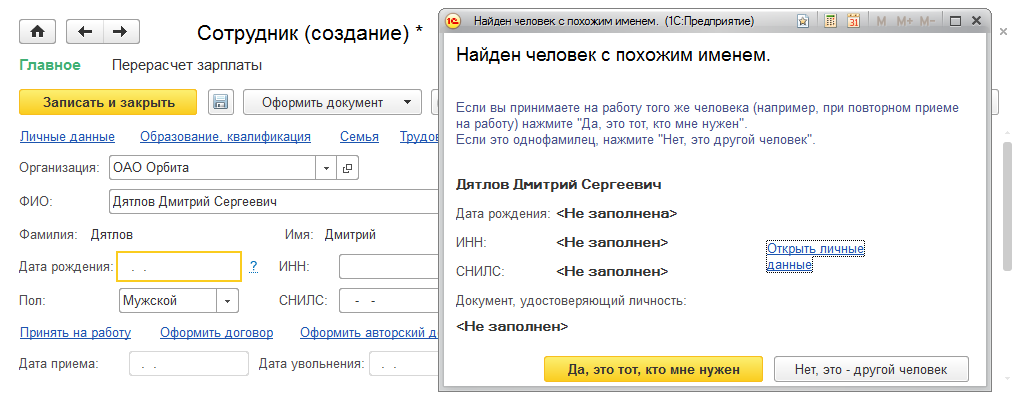Viewport: 1025px width, 398px height.
Task: Open the calculator icon in dialog title bar
Action: pyautogui.click(x=830, y=21)
